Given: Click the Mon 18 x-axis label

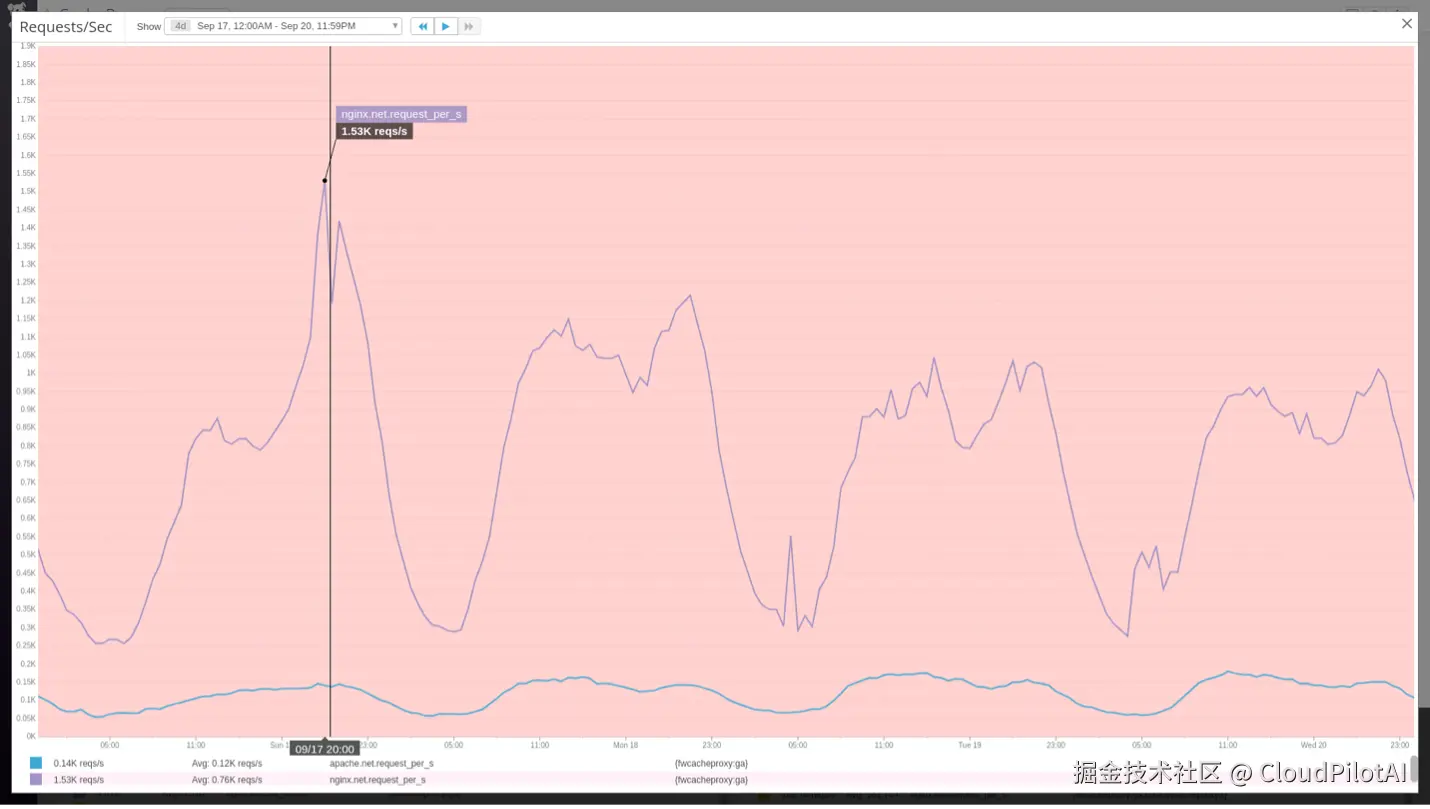Looking at the screenshot, I should coord(626,745).
